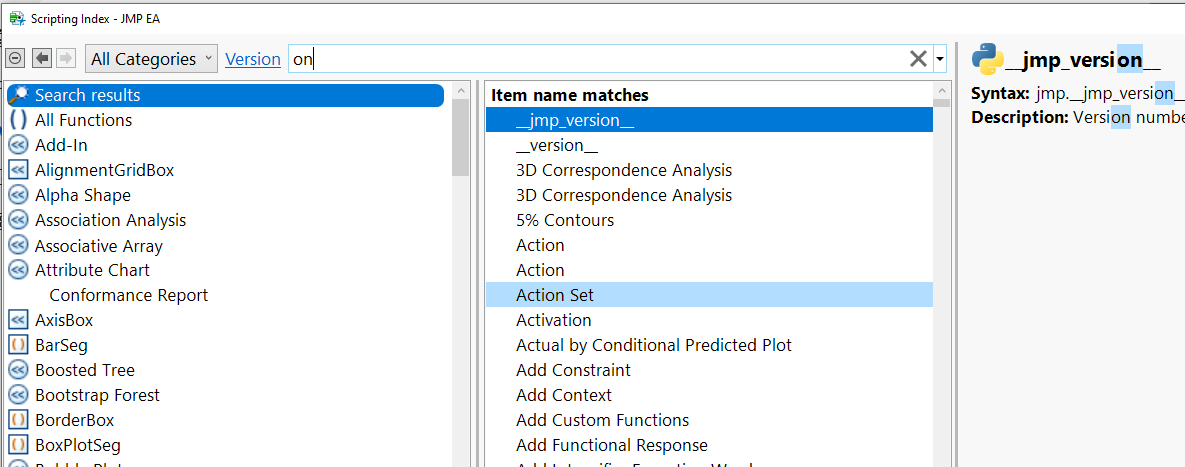
Task: Select Association Analysis in category list
Action: pos(110,220)
